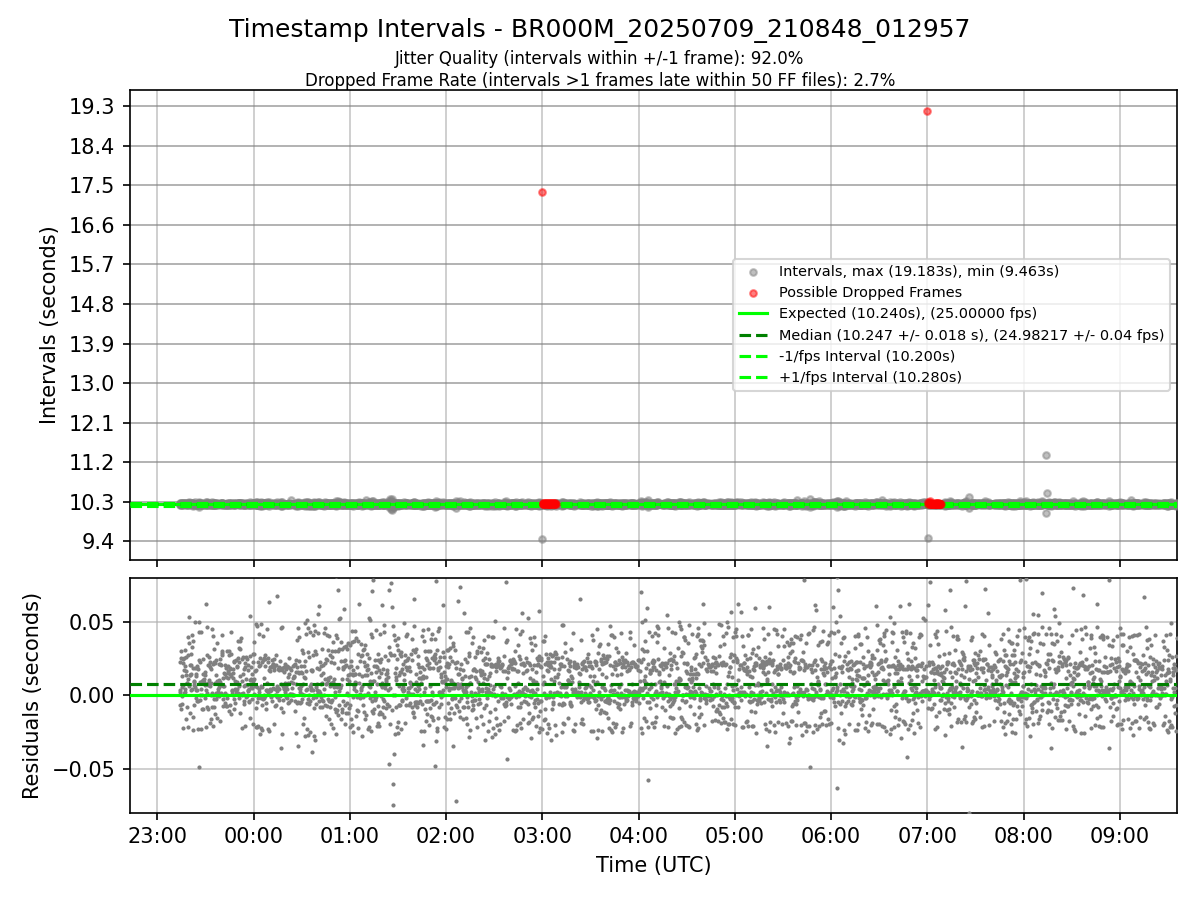Click the x-axis tick label '07:00'
The width and height of the screenshot is (1200, 900).
pyautogui.click(x=927, y=836)
